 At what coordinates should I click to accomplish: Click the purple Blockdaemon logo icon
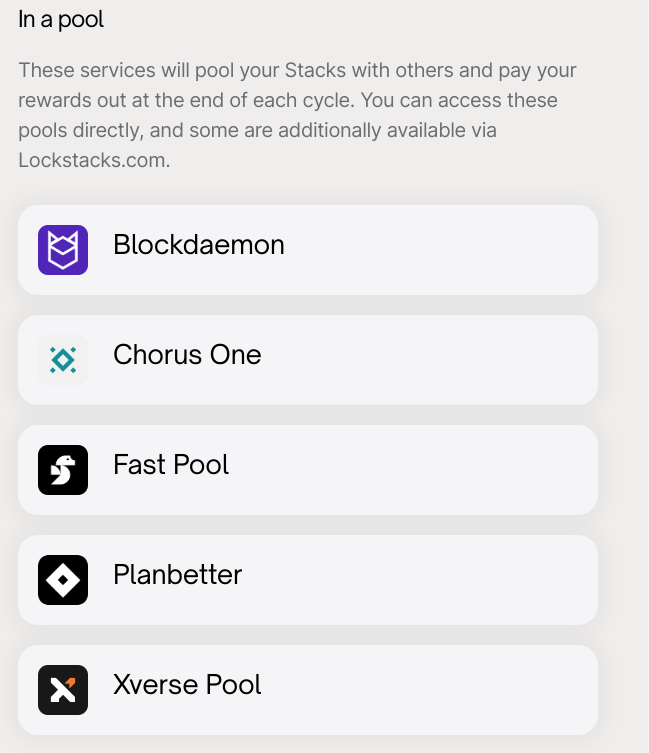click(63, 250)
